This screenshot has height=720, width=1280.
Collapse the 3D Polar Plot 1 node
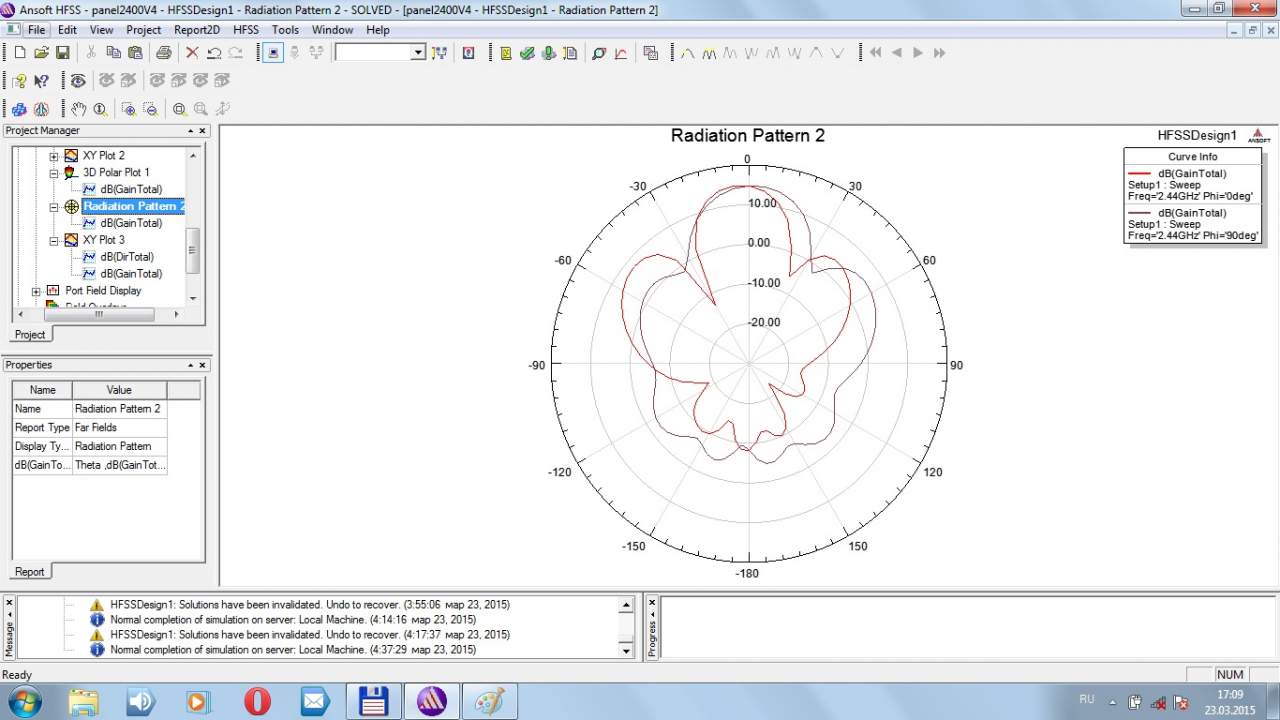(54, 173)
